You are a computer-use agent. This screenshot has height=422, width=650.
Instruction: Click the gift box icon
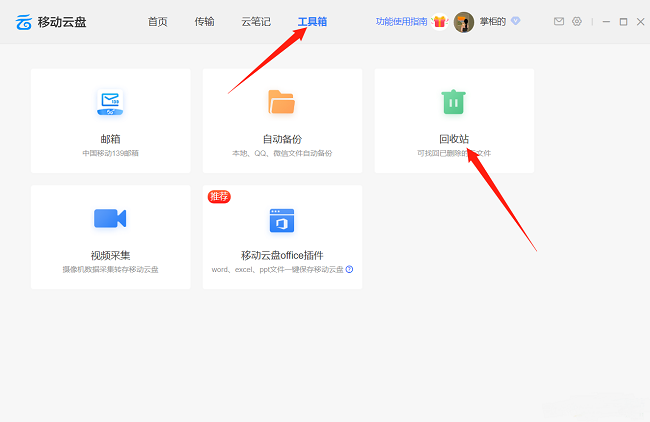[x=439, y=22]
